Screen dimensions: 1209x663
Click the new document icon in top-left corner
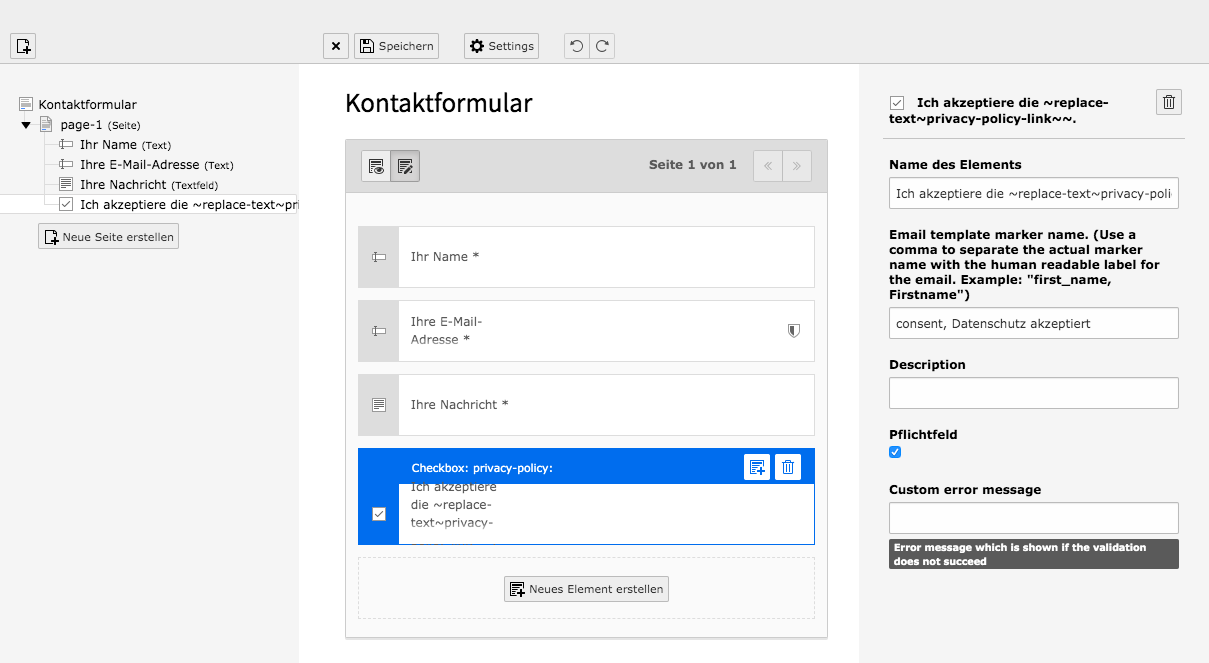[22, 45]
